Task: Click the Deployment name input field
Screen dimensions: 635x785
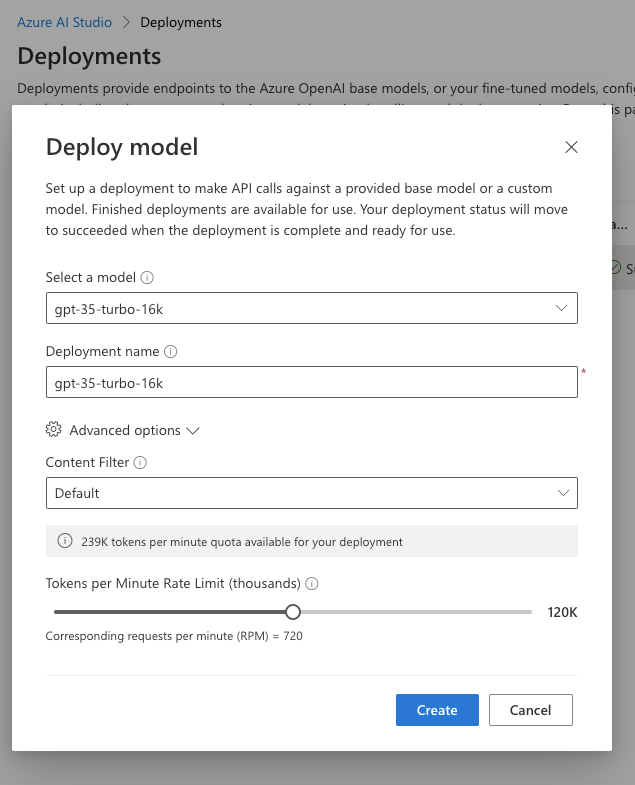Action: (311, 382)
